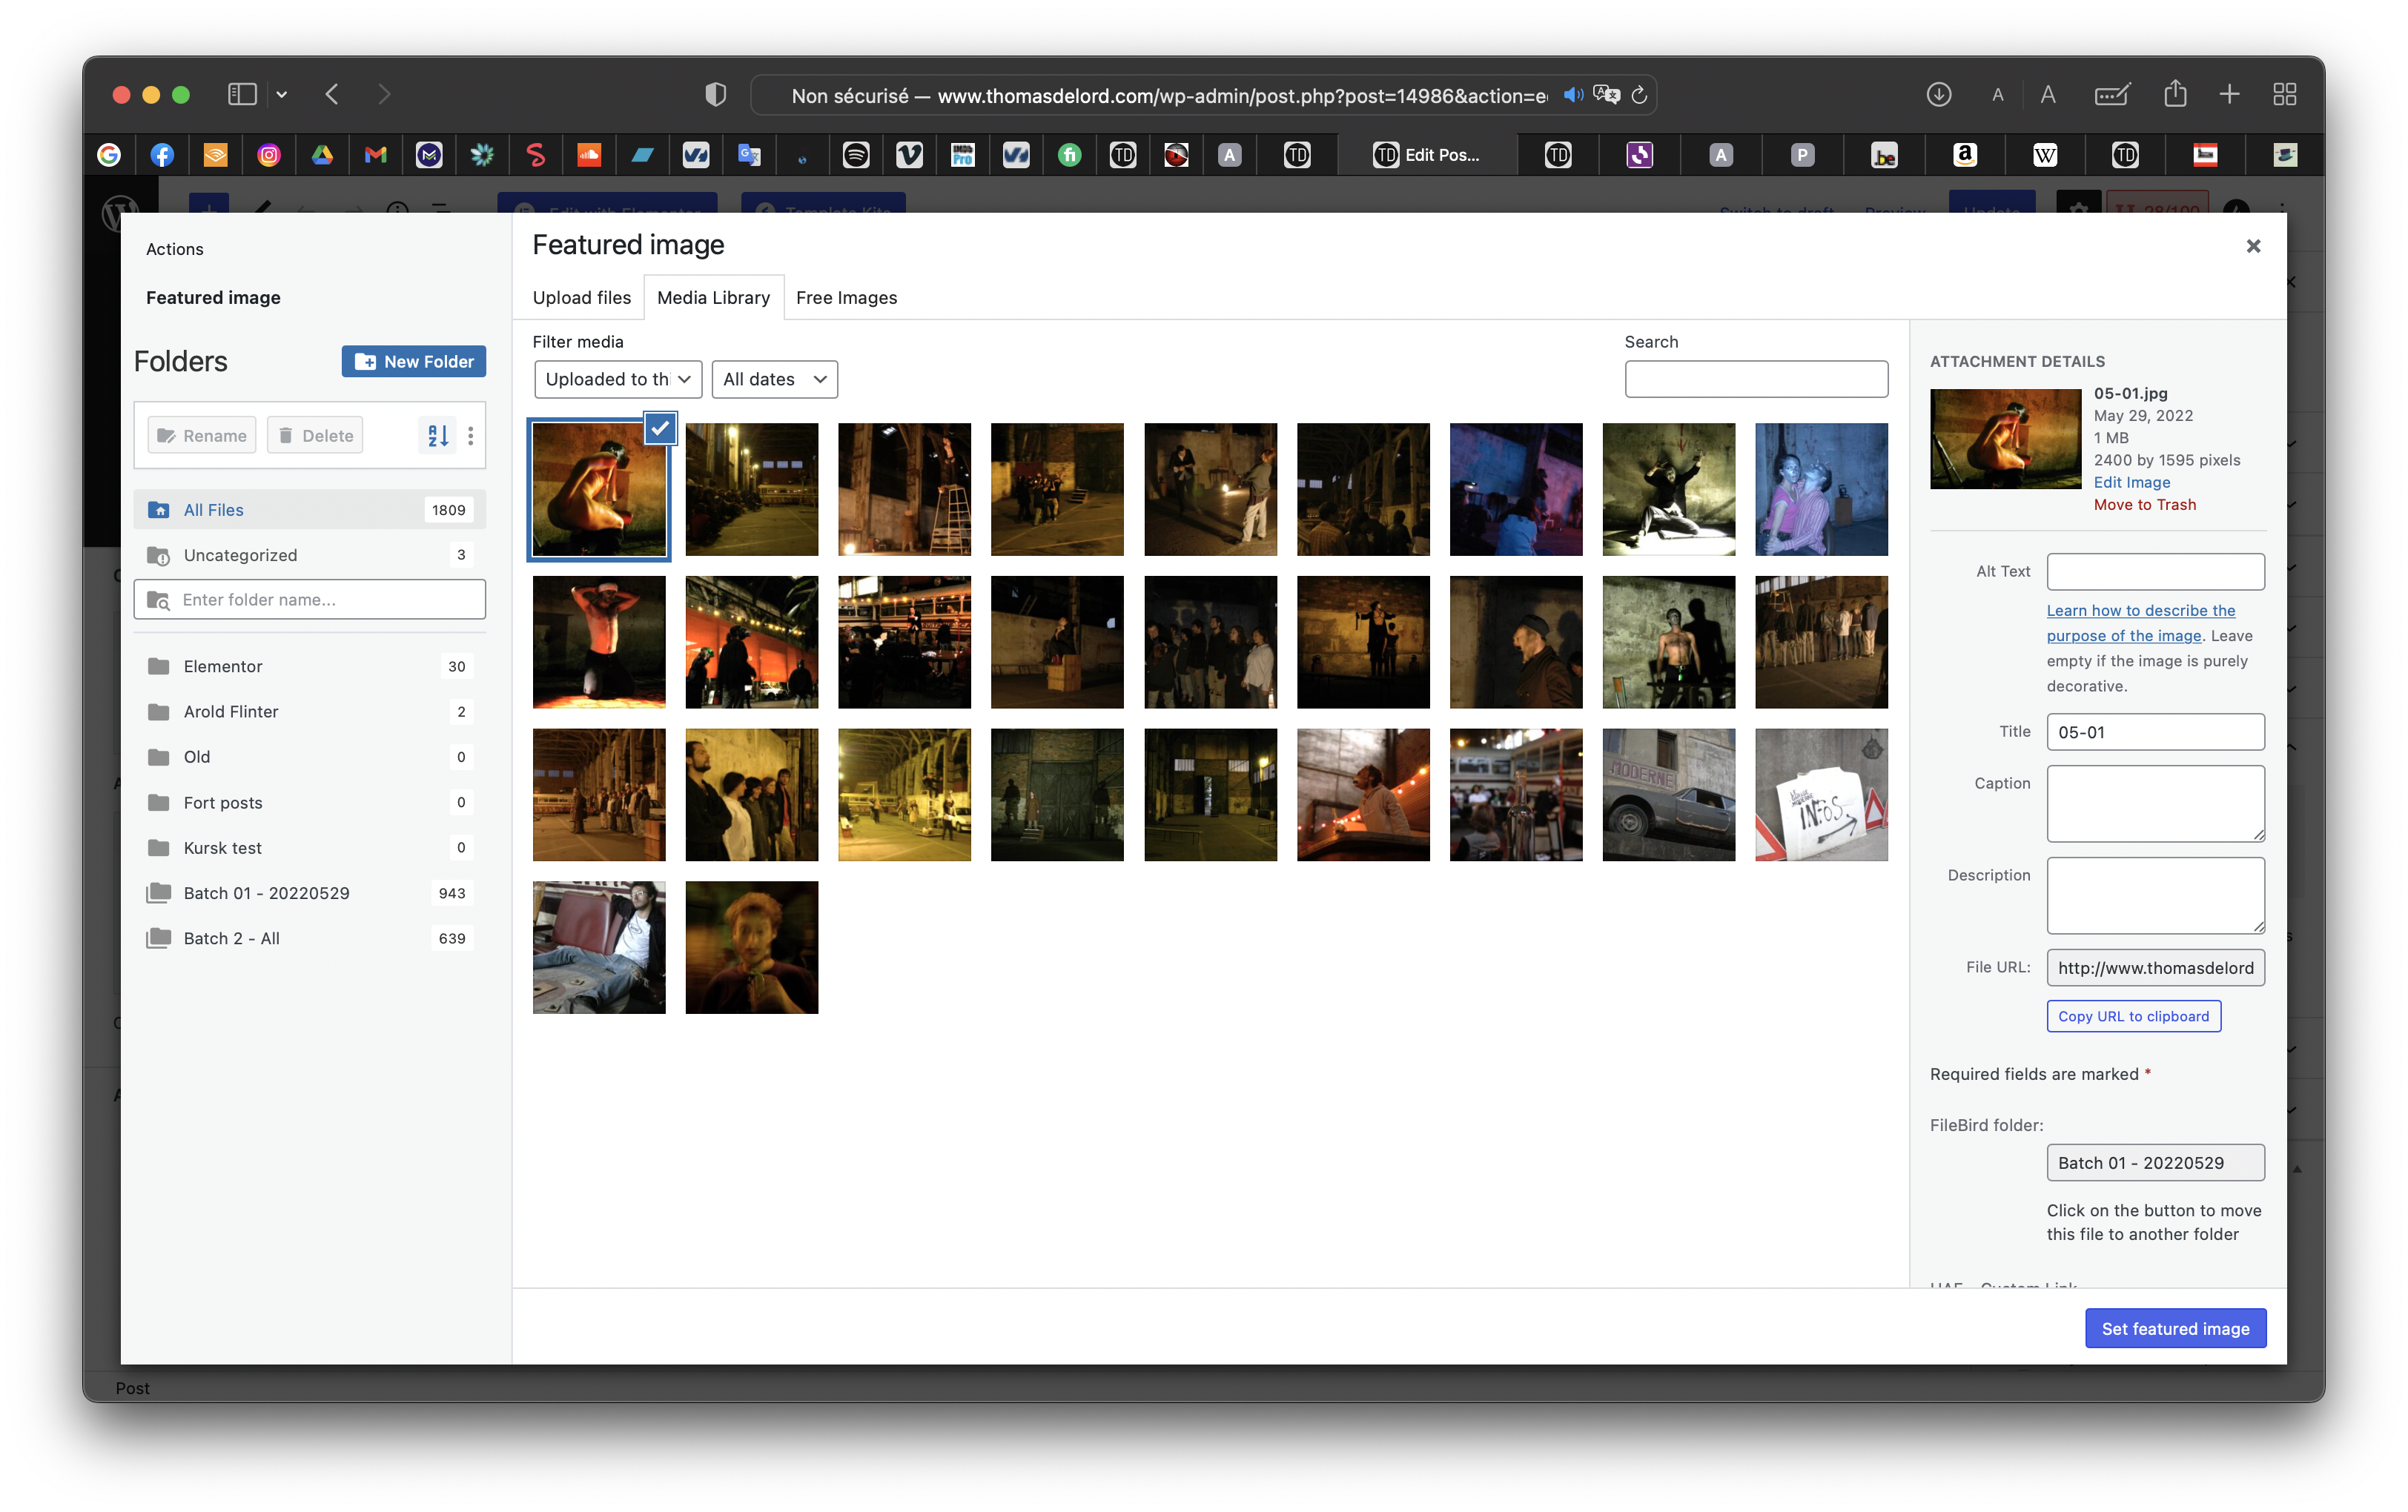
Task: Switch to the Upload files tab
Action: click(x=582, y=298)
